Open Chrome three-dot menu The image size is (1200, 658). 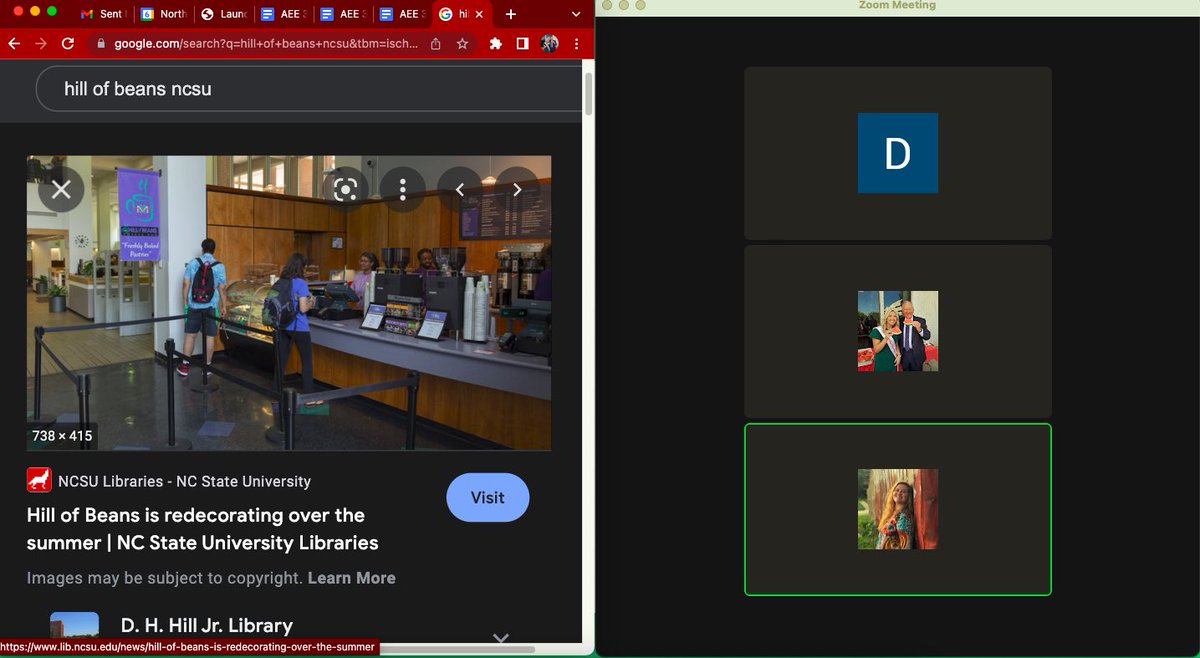tap(577, 44)
